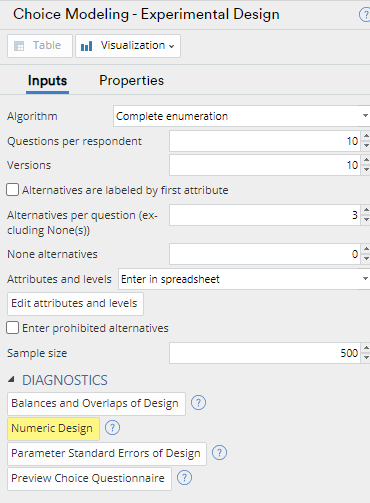Increase Questions per respondent stepper
Screen dimensions: 370x503
coord(366,136)
